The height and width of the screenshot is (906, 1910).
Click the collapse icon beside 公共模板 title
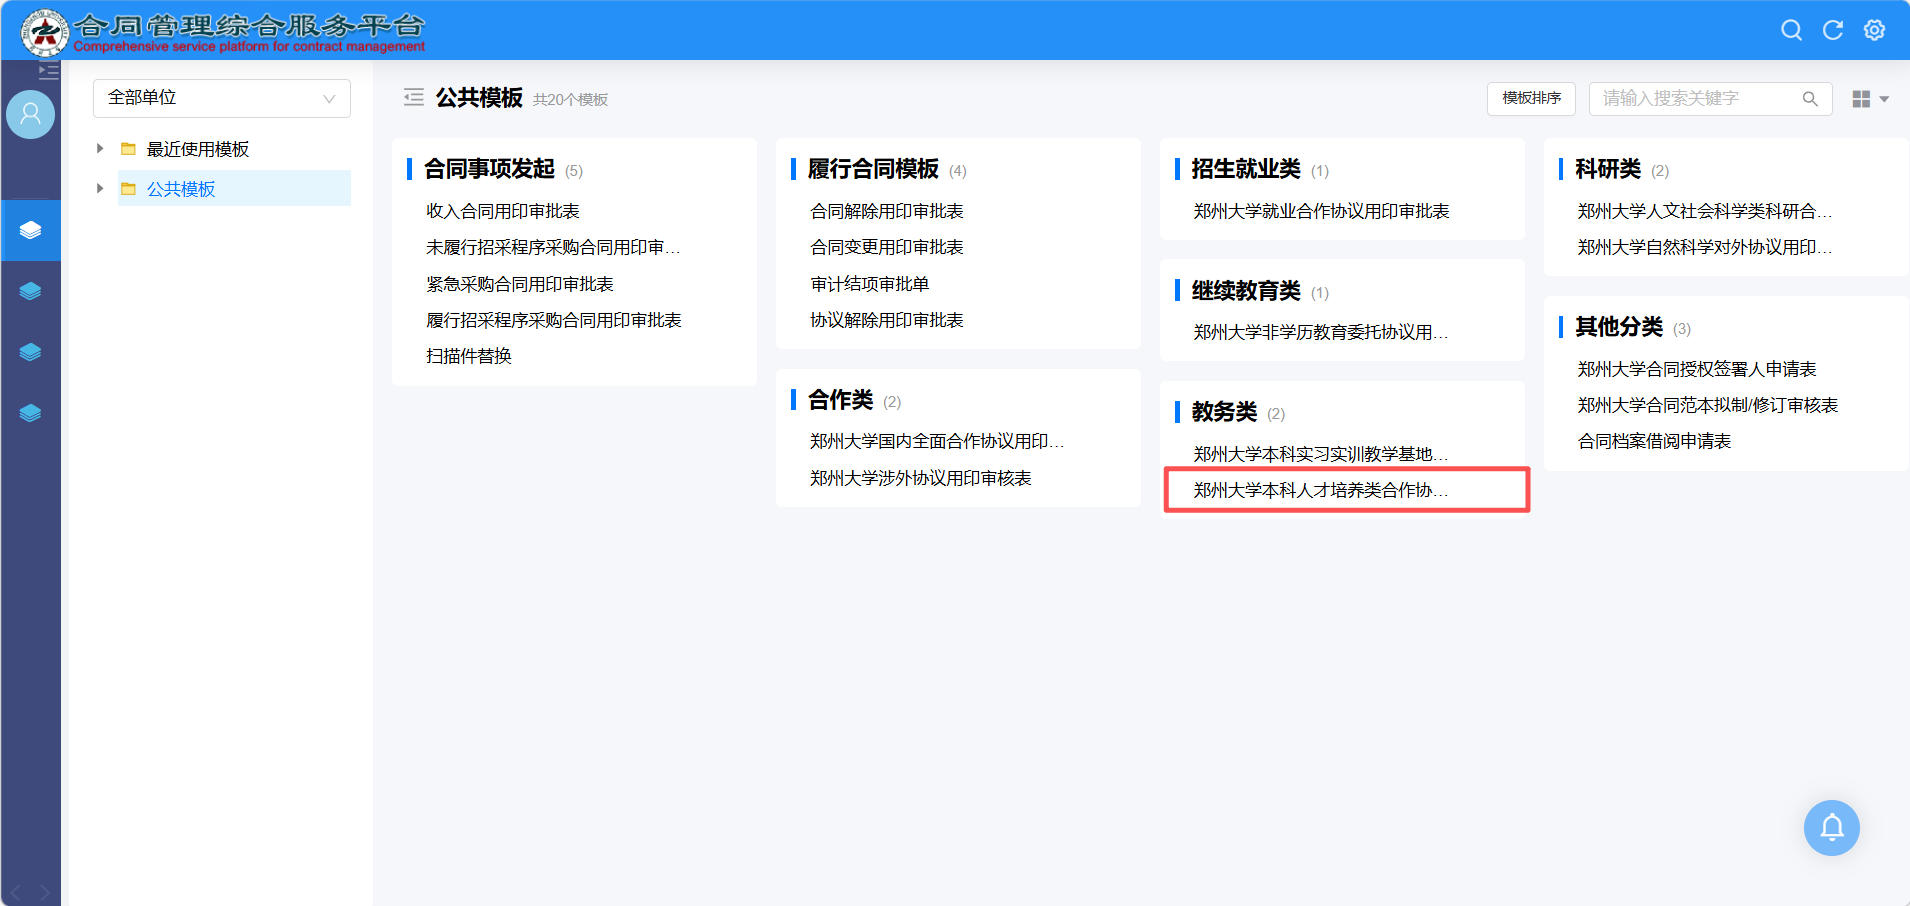pyautogui.click(x=413, y=98)
